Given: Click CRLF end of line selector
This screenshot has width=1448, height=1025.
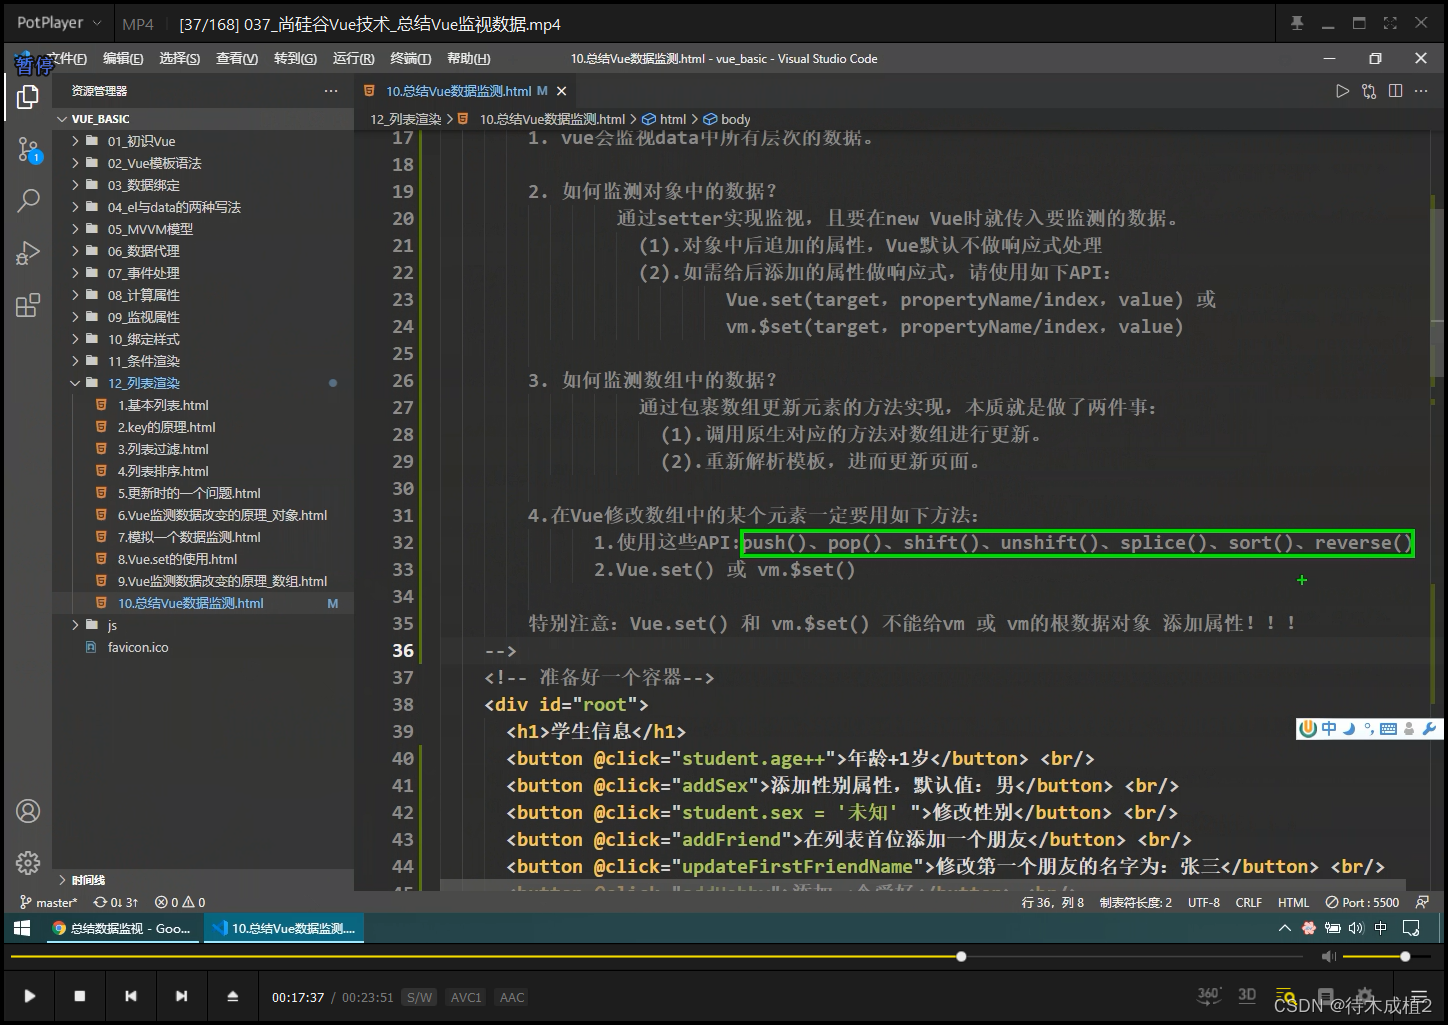Looking at the screenshot, I should coord(1248,902).
